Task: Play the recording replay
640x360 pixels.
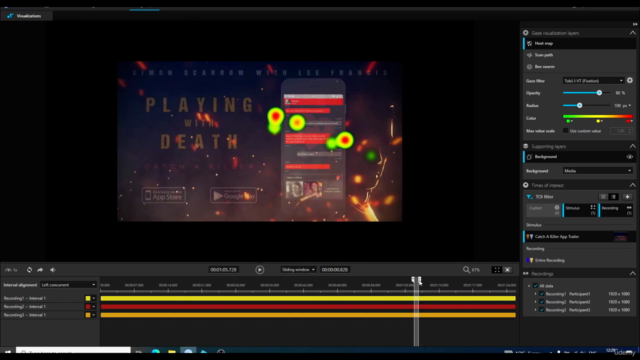Action: (260, 270)
